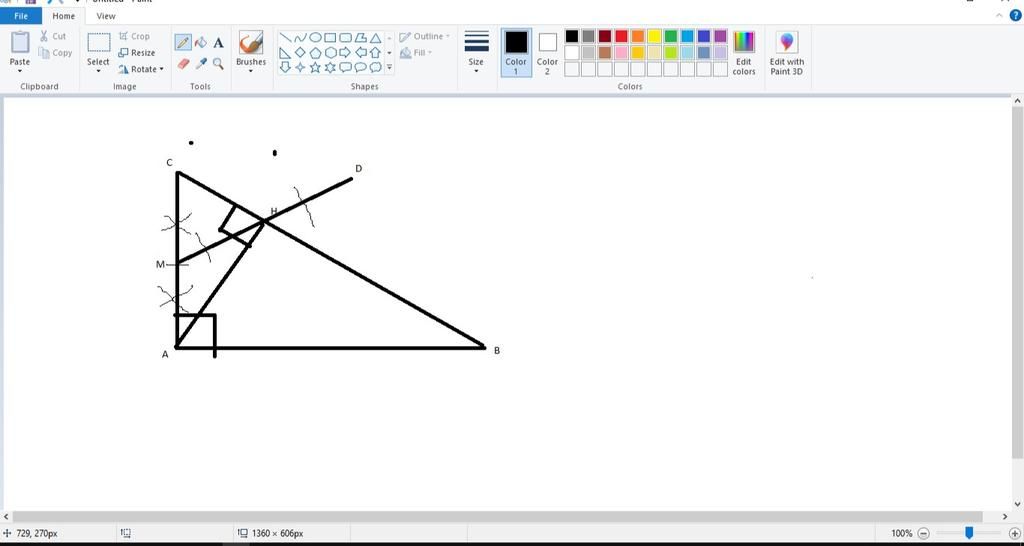
Task: Open the Select dropdown arrow
Action: pyautogui.click(x=99, y=71)
